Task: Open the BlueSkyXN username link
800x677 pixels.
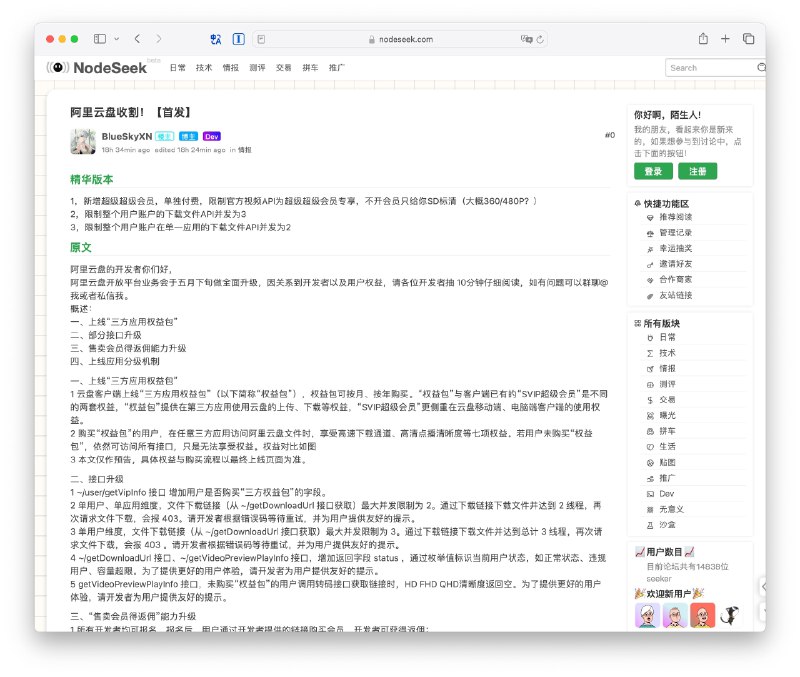Action: click(127, 136)
